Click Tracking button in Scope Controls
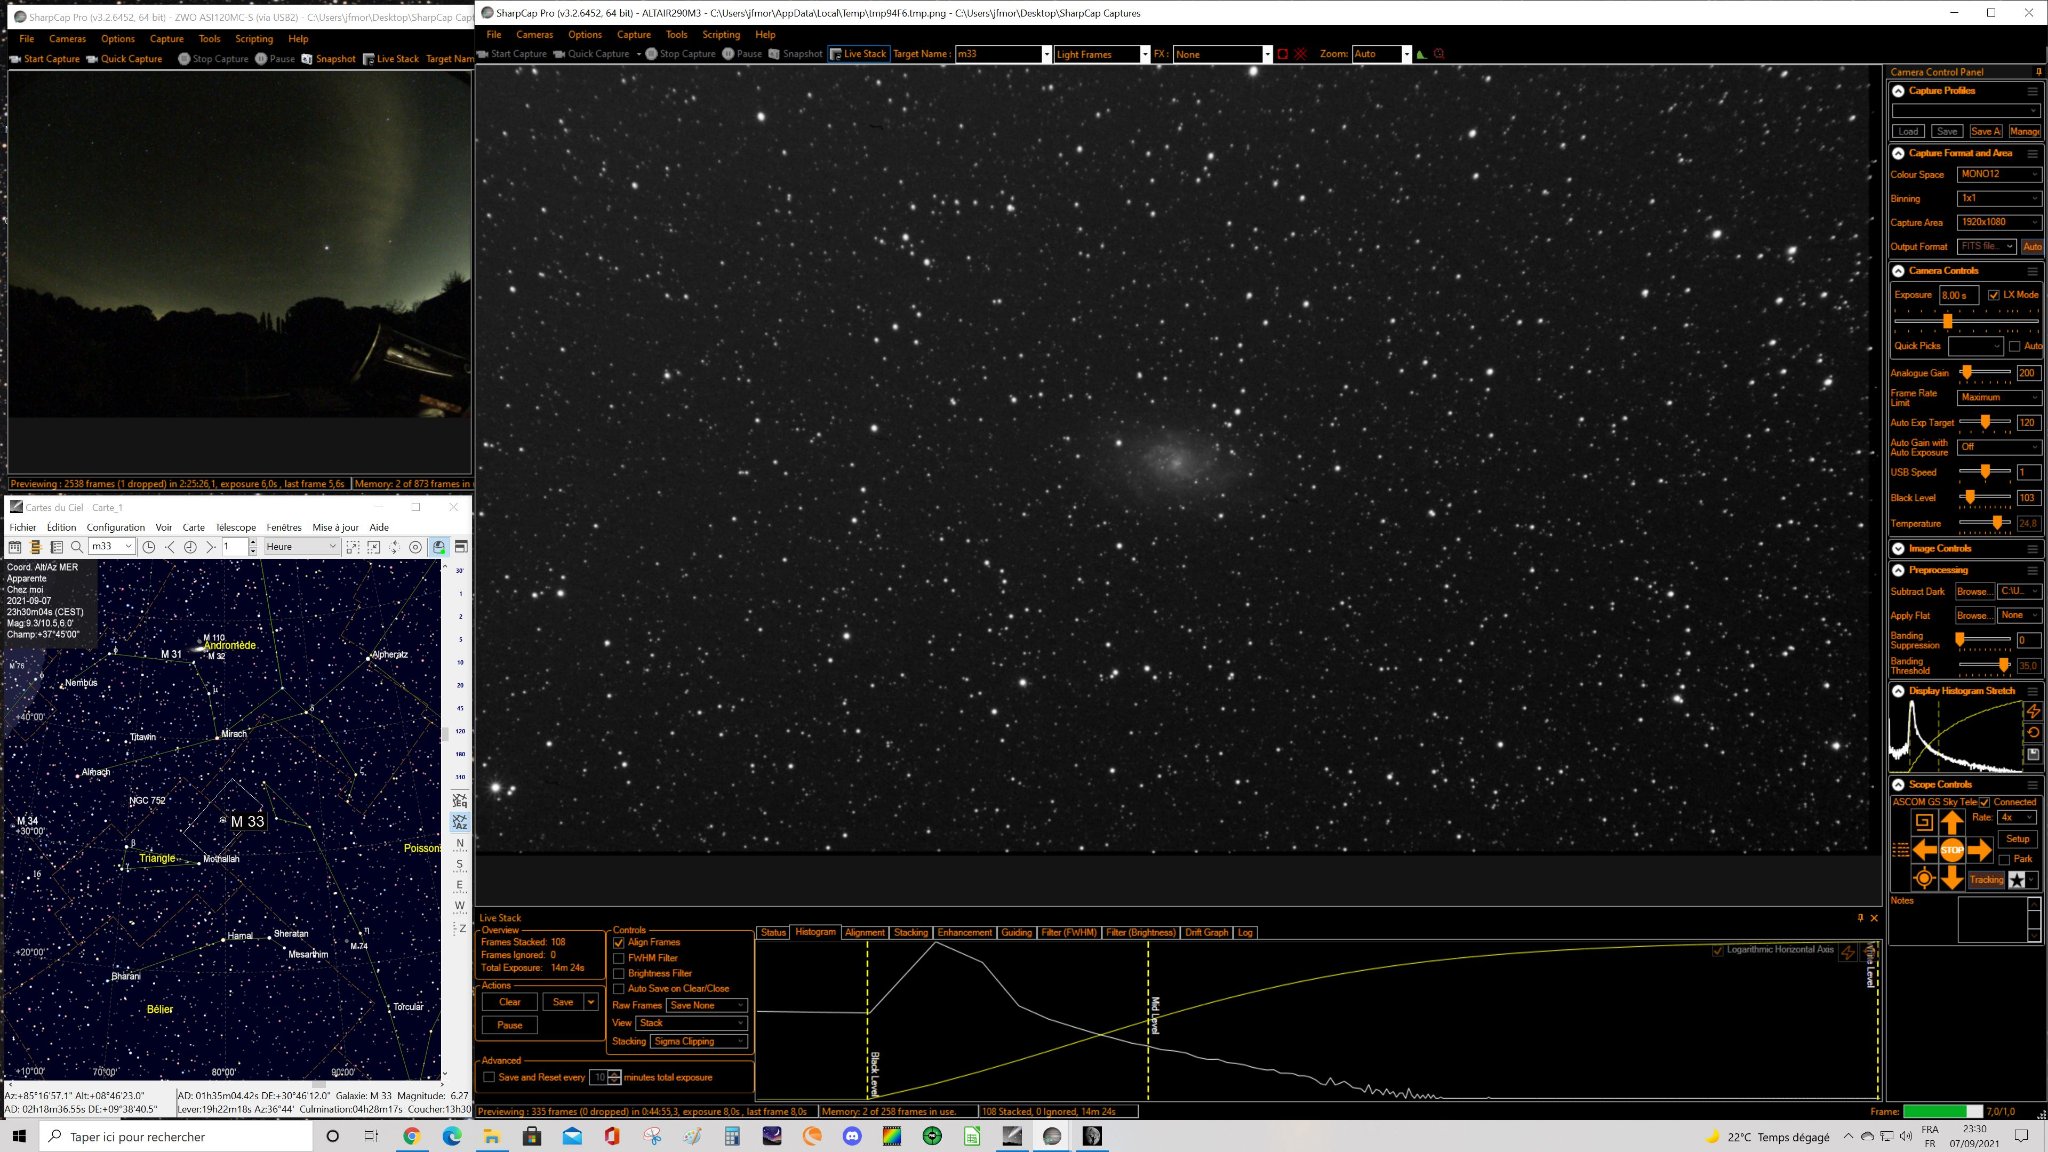 click(x=1986, y=880)
